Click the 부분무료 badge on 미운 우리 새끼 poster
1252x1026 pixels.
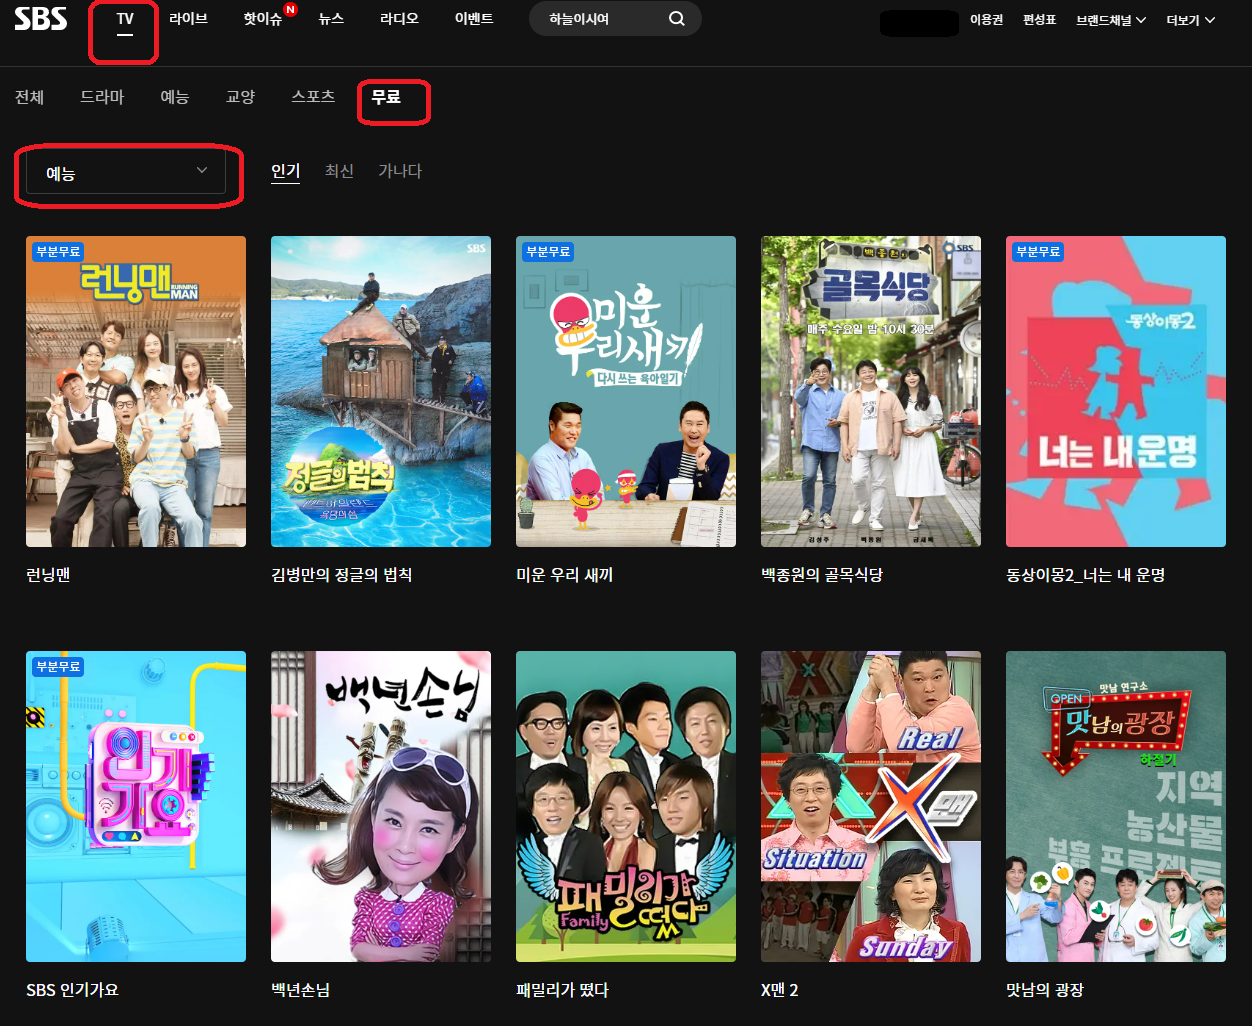point(548,251)
